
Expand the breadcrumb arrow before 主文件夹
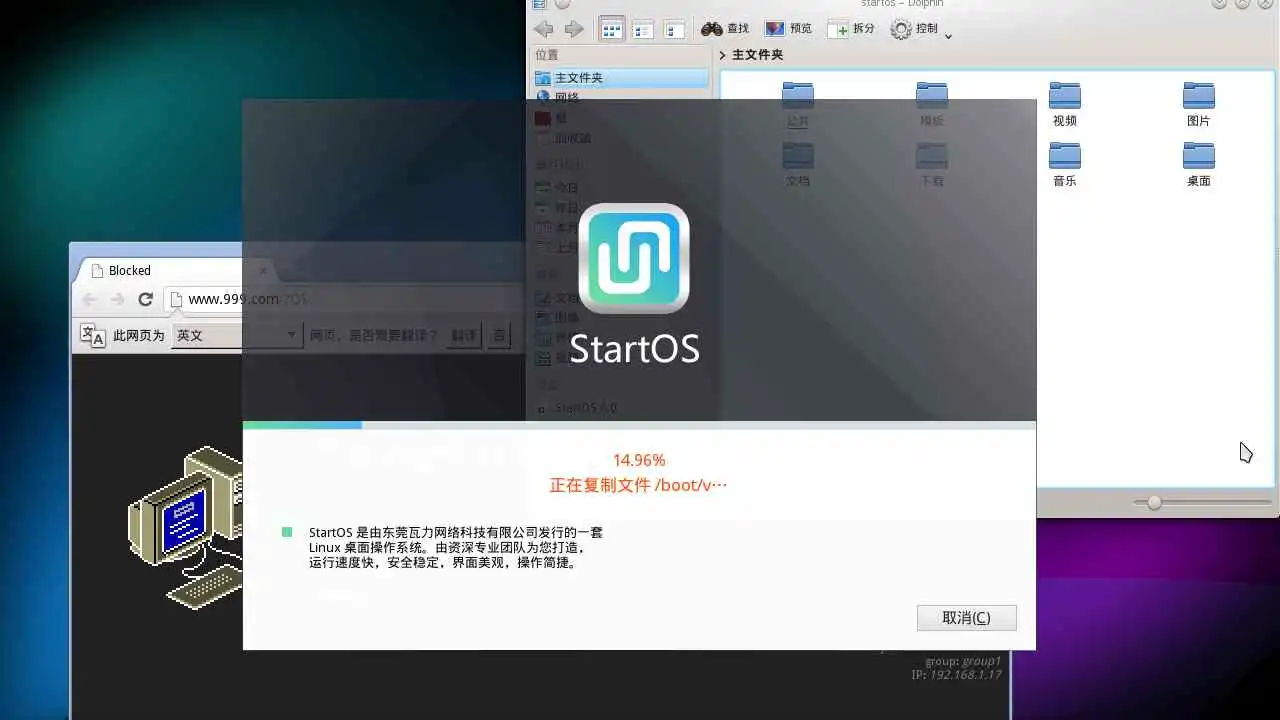pyautogui.click(x=723, y=55)
